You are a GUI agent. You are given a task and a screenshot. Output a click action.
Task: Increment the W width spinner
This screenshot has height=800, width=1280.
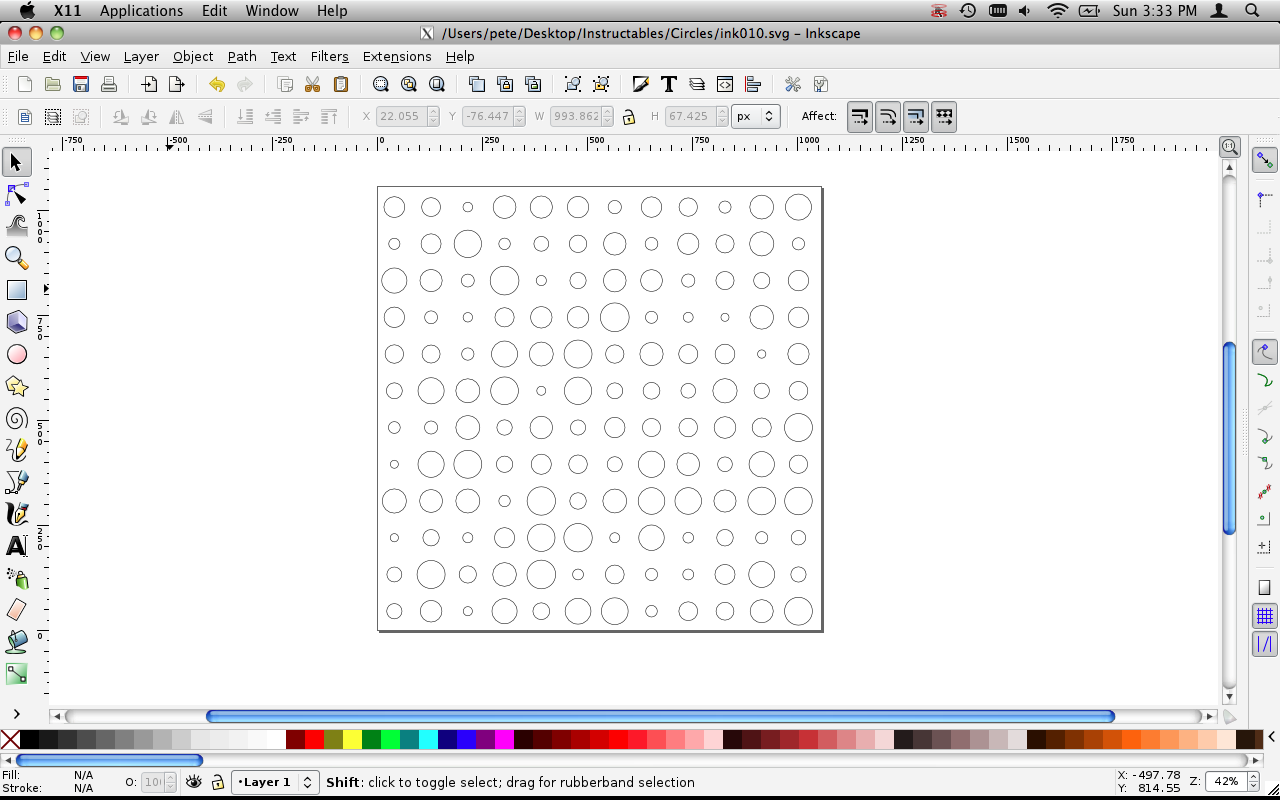click(607, 111)
